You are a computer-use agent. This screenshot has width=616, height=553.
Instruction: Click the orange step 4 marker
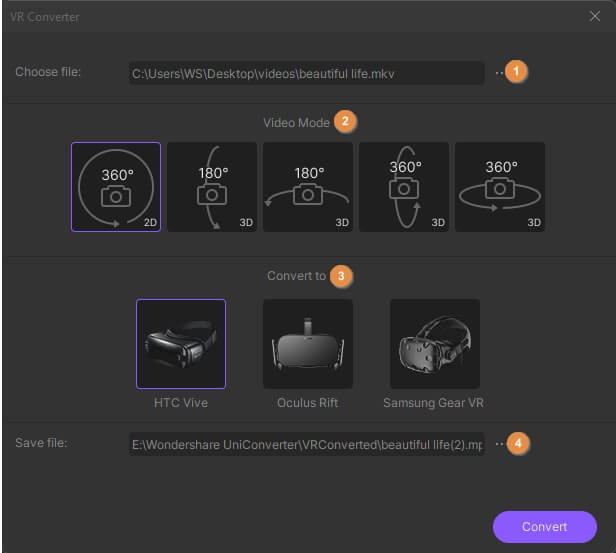[x=516, y=443]
